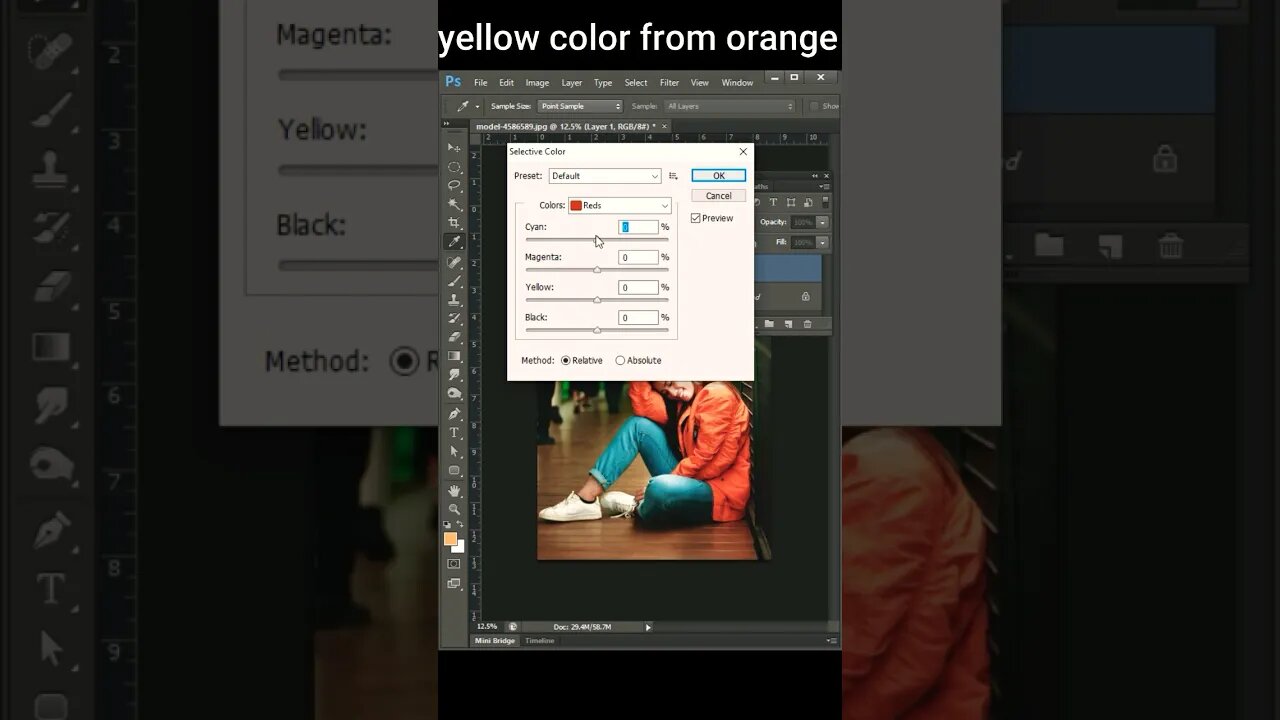Click the create new layer icon
Screen dimensions: 1280x720
click(789, 324)
